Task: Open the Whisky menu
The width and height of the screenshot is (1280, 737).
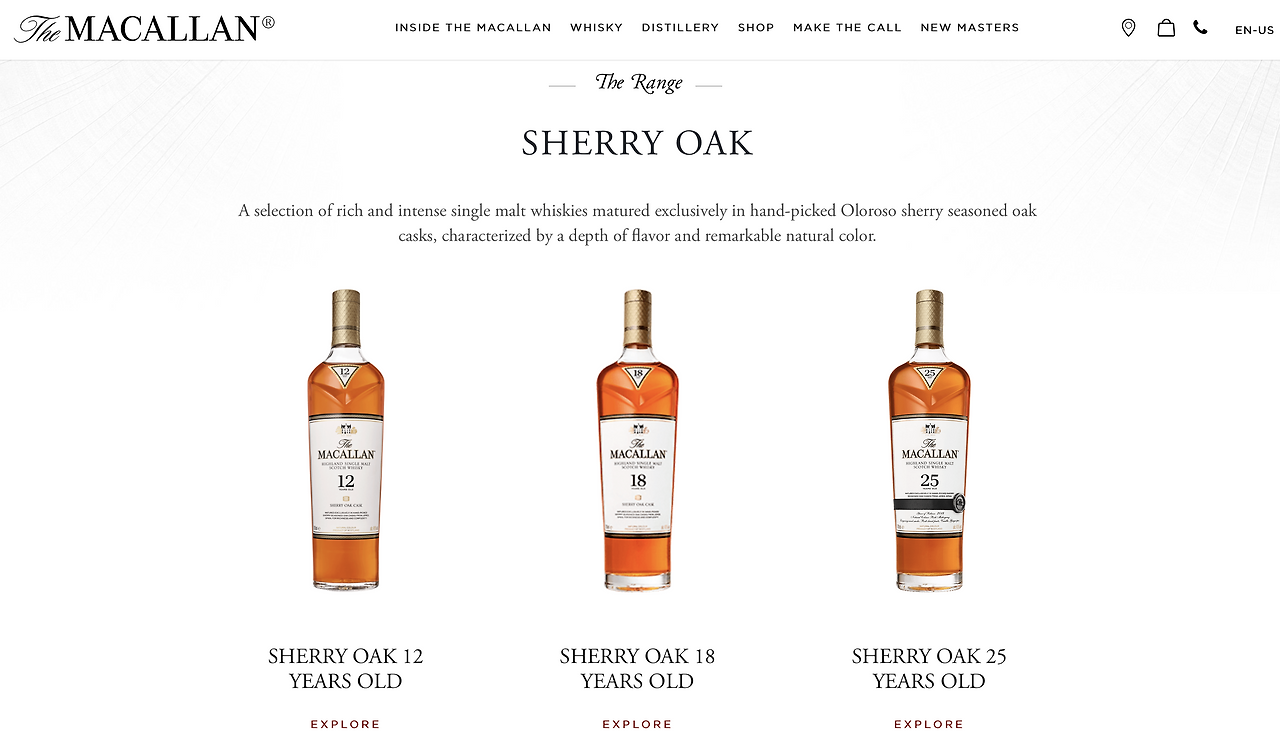Action: coord(596,28)
